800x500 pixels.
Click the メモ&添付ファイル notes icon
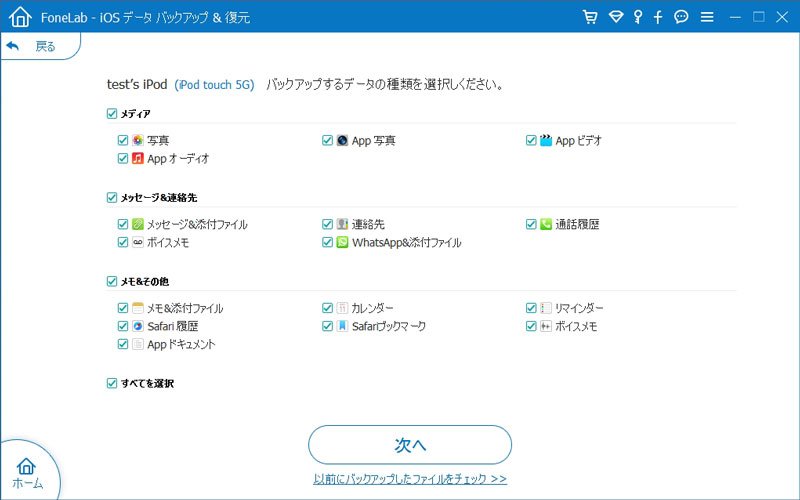point(138,308)
